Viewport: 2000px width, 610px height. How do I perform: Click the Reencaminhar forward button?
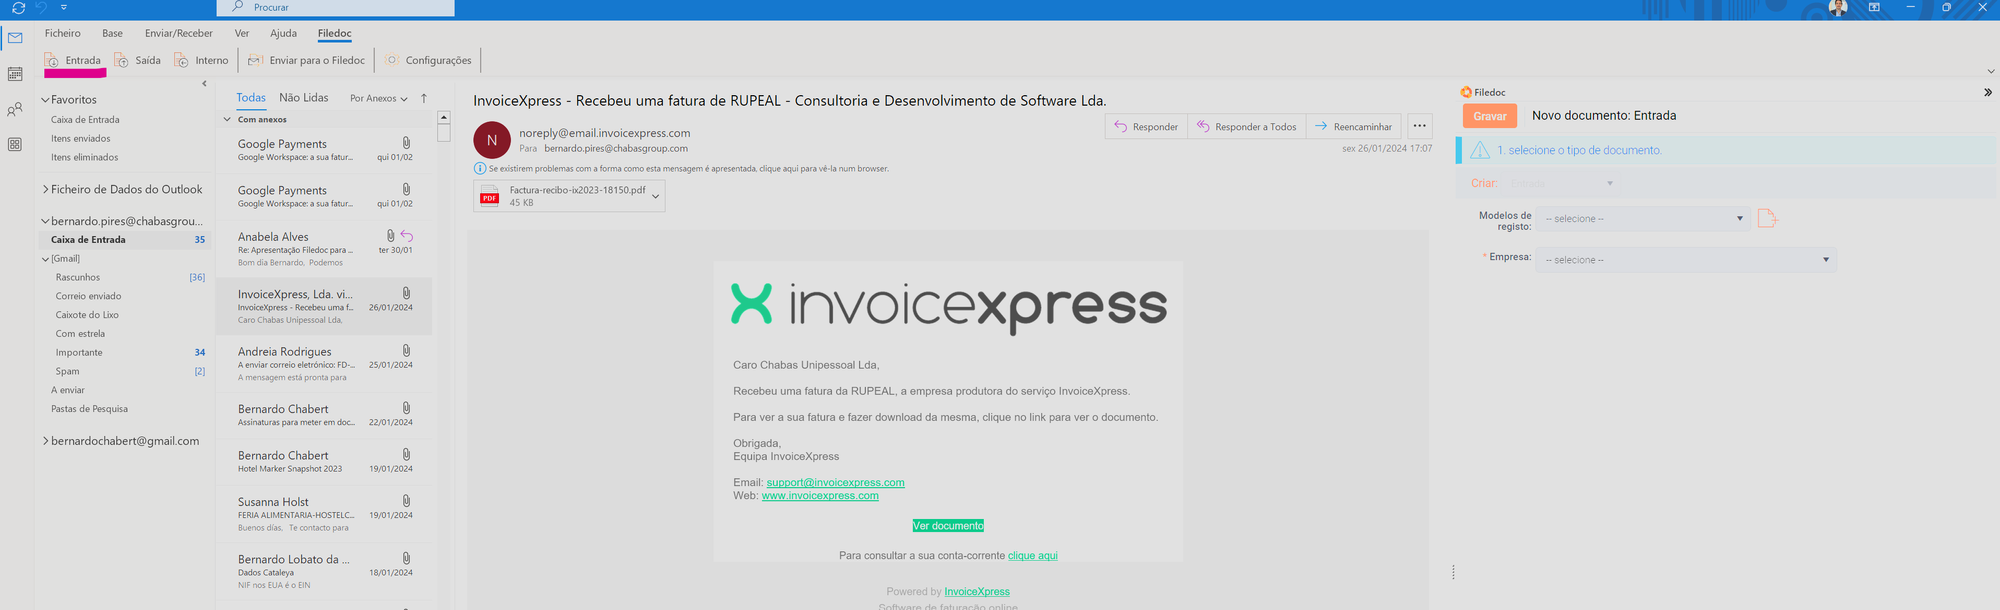1353,127
